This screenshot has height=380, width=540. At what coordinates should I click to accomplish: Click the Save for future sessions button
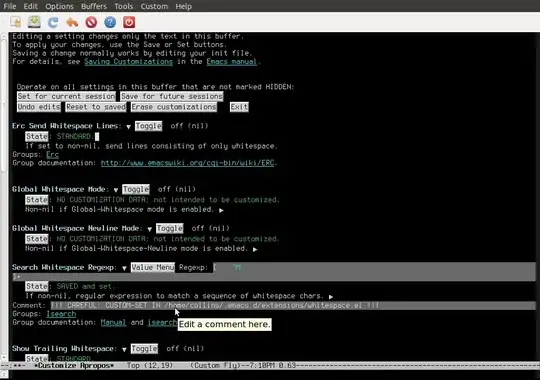click(172, 96)
